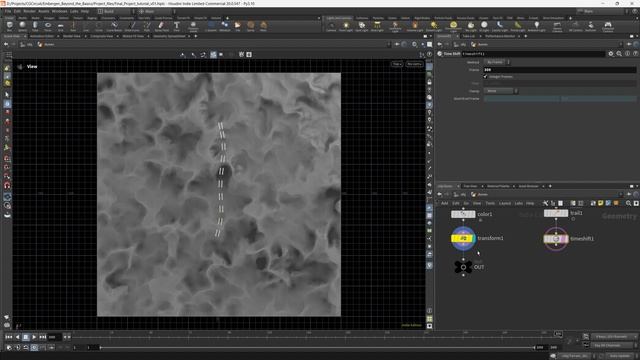The width and height of the screenshot is (640, 360).
Task: Open the Method dropdown showing By Frame
Action: (497, 62)
